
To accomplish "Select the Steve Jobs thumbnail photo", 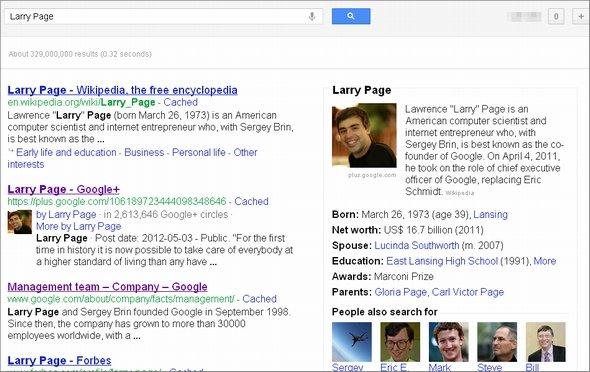I will coord(497,342).
